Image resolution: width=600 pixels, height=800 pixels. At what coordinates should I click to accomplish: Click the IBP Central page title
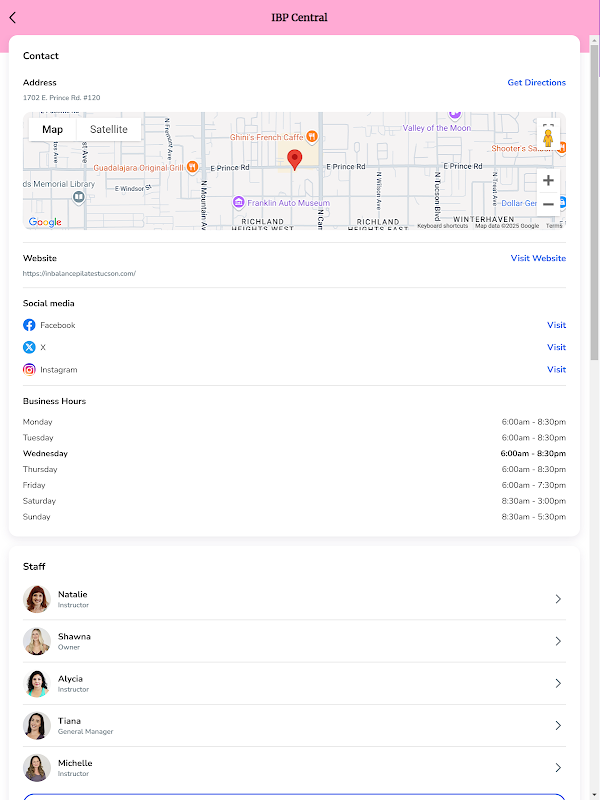click(x=299, y=17)
